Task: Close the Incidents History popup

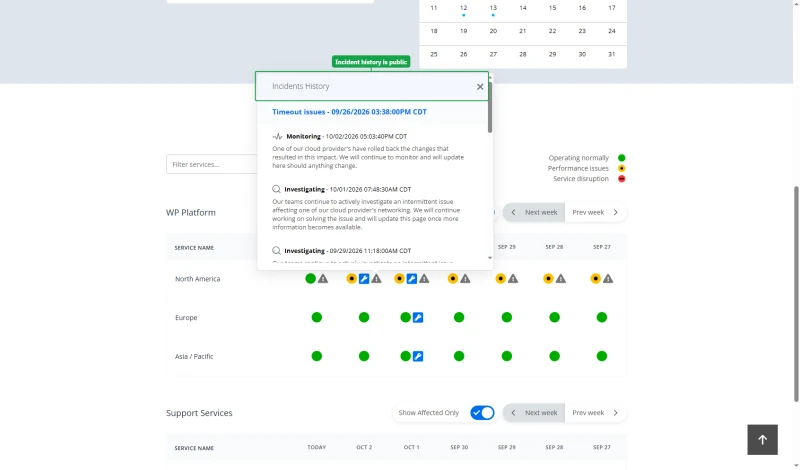Action: tap(480, 87)
